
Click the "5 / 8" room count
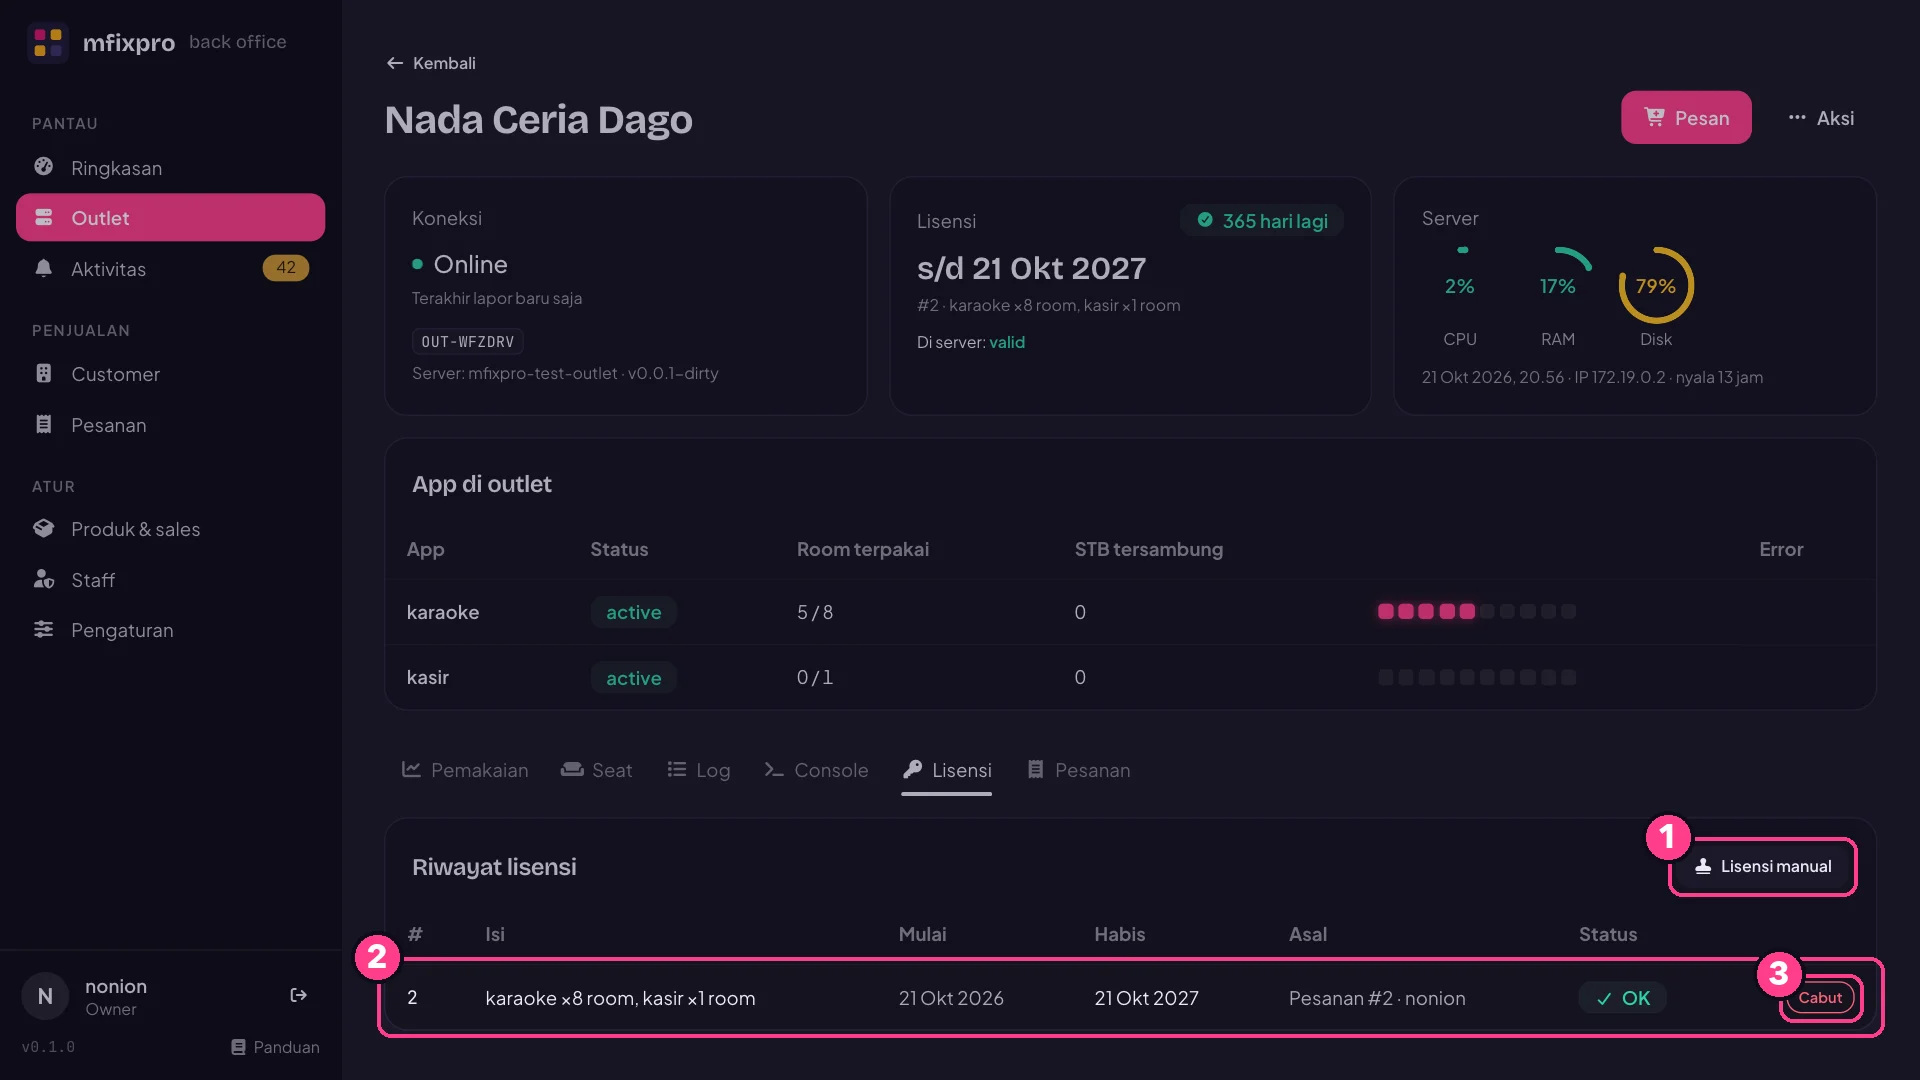tap(814, 612)
